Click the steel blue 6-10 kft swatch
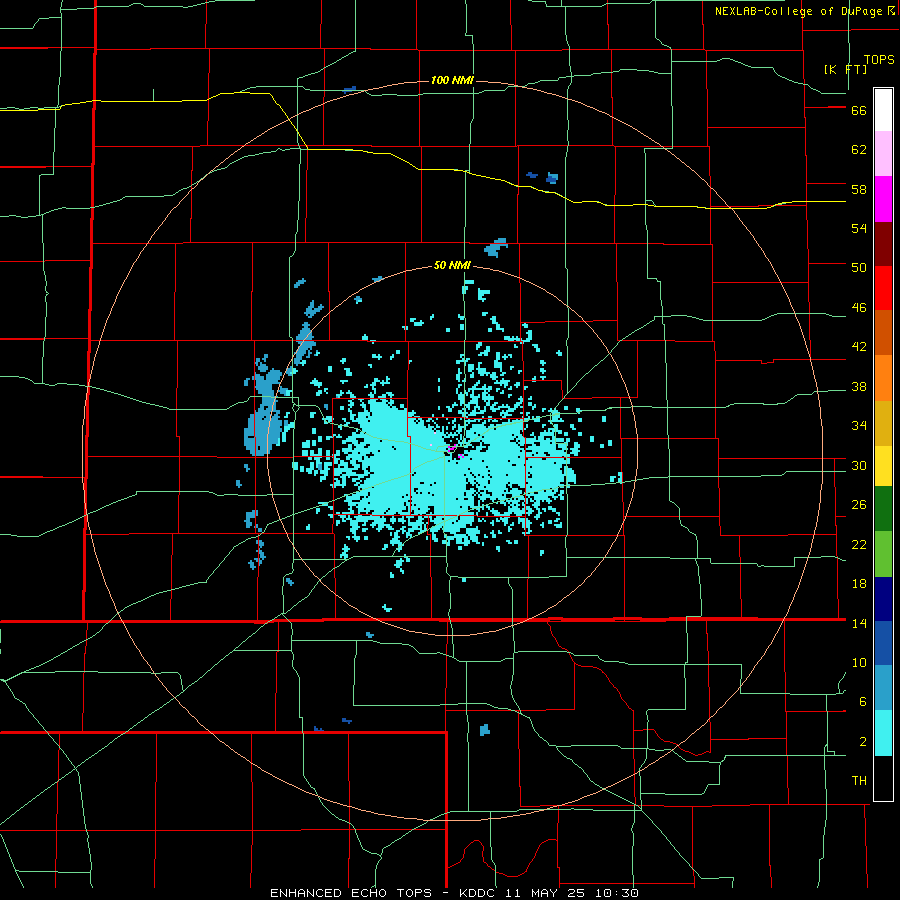Screen dimensions: 900x900 click(883, 688)
